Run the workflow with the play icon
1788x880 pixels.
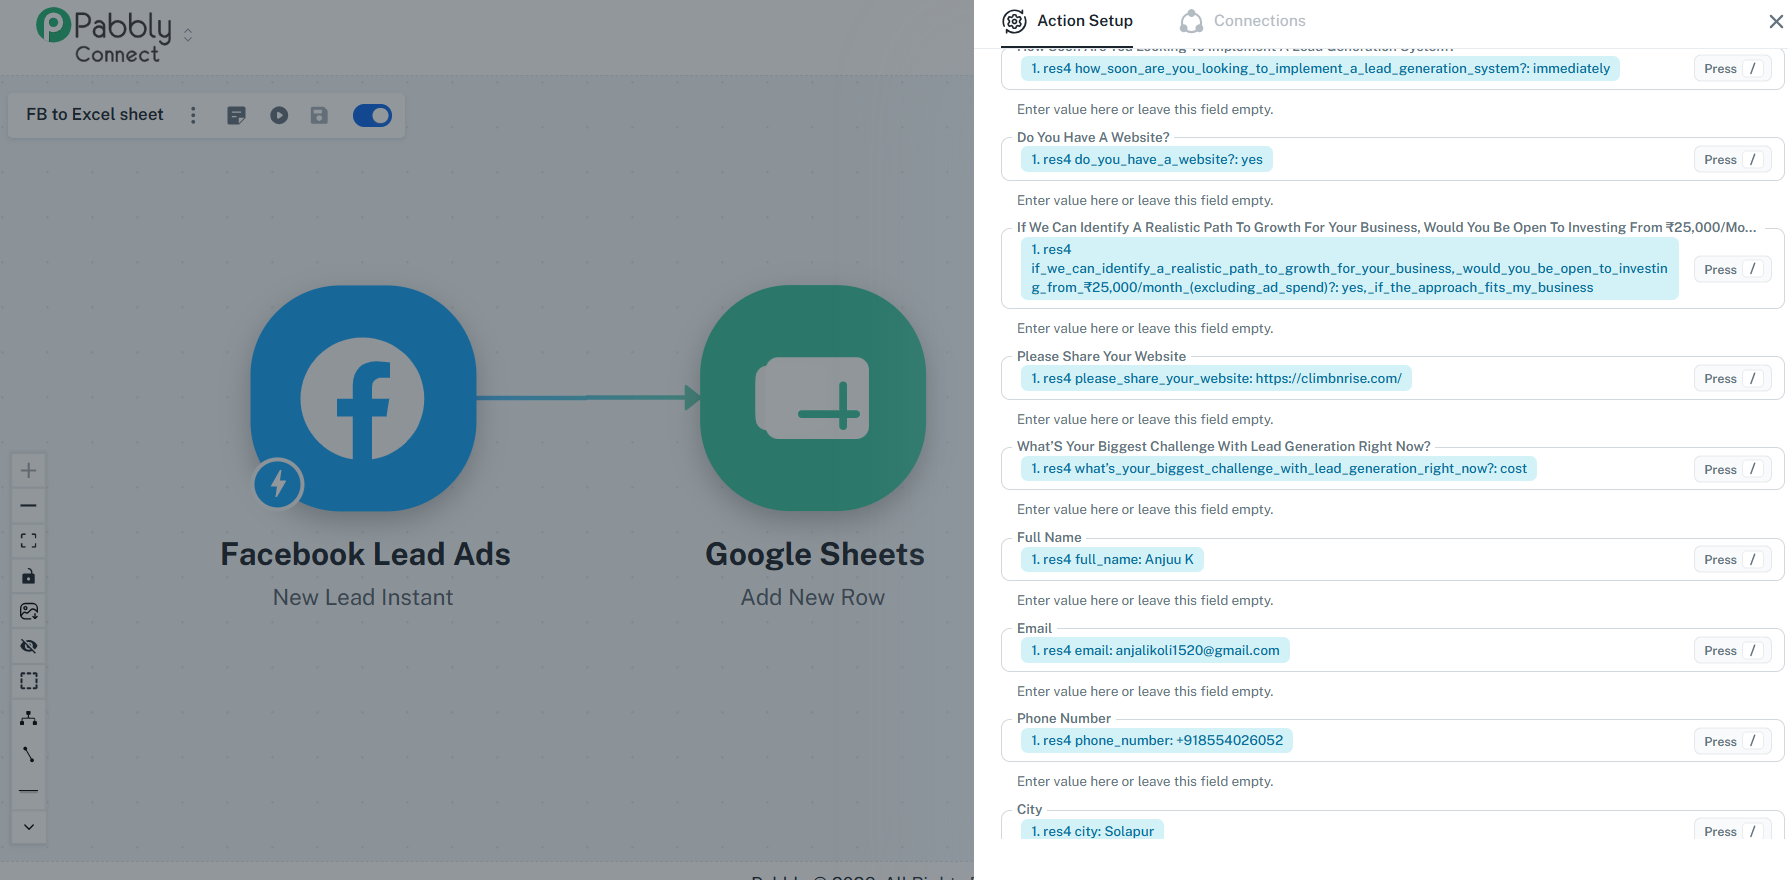point(279,115)
